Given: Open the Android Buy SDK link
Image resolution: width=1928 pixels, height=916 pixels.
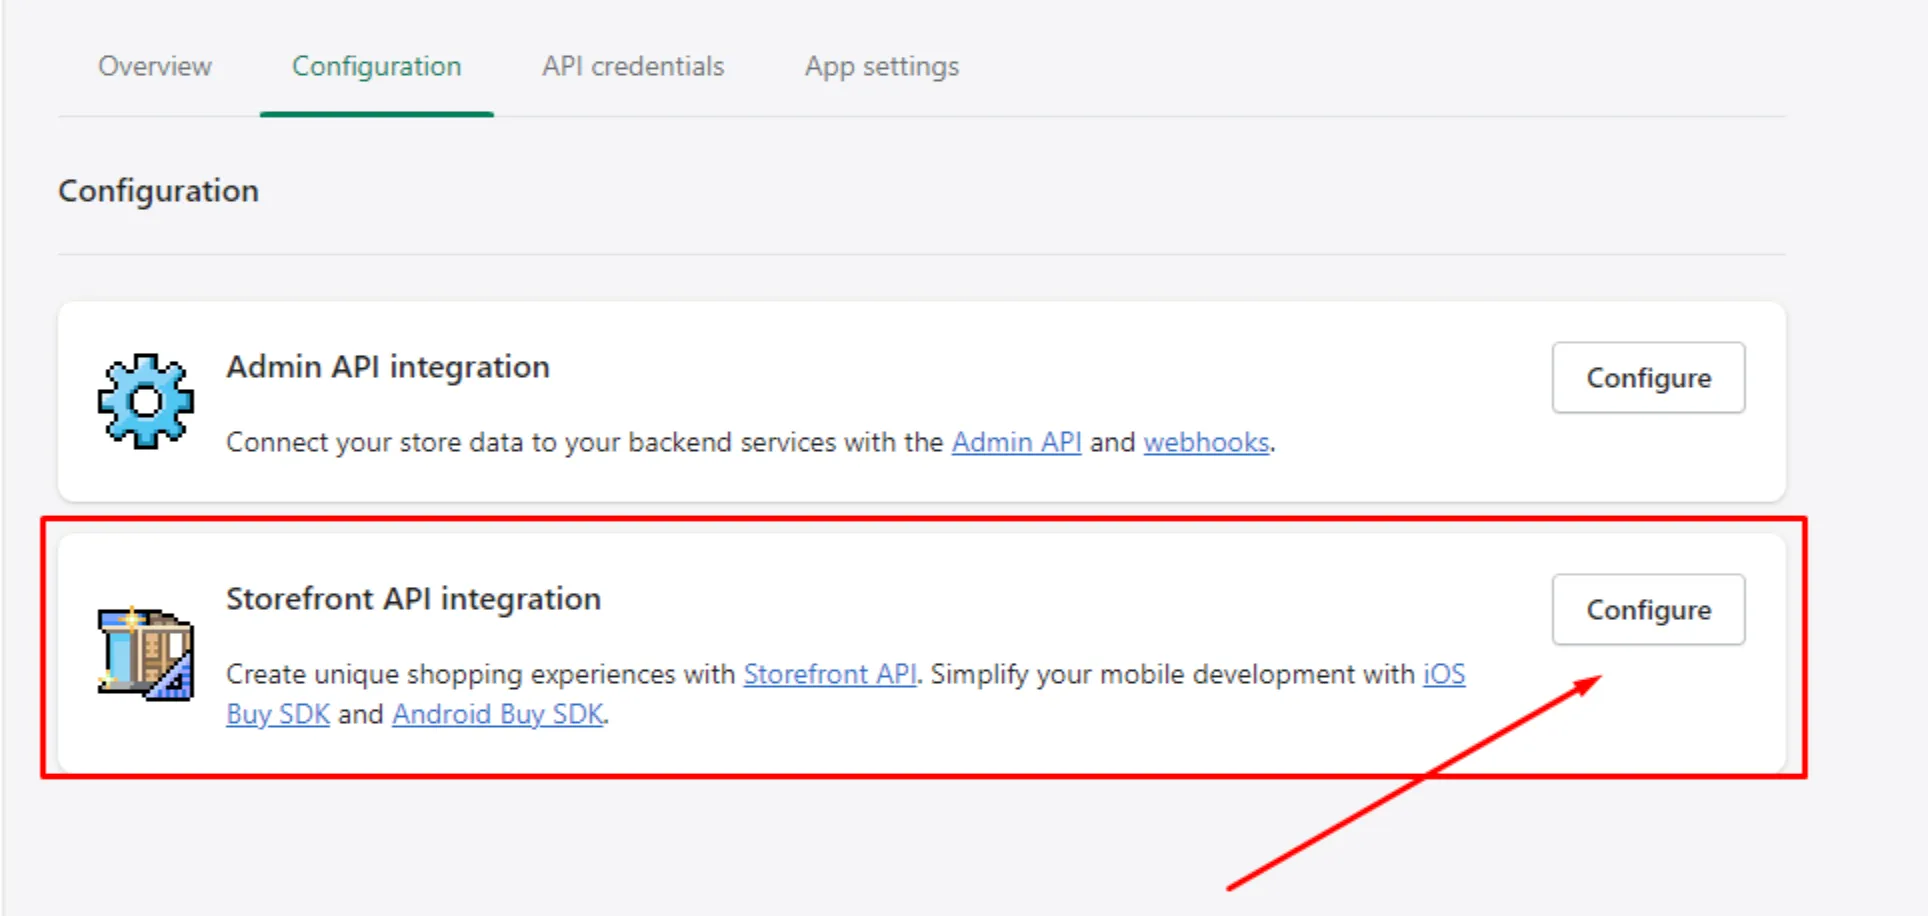Looking at the screenshot, I should [498, 714].
